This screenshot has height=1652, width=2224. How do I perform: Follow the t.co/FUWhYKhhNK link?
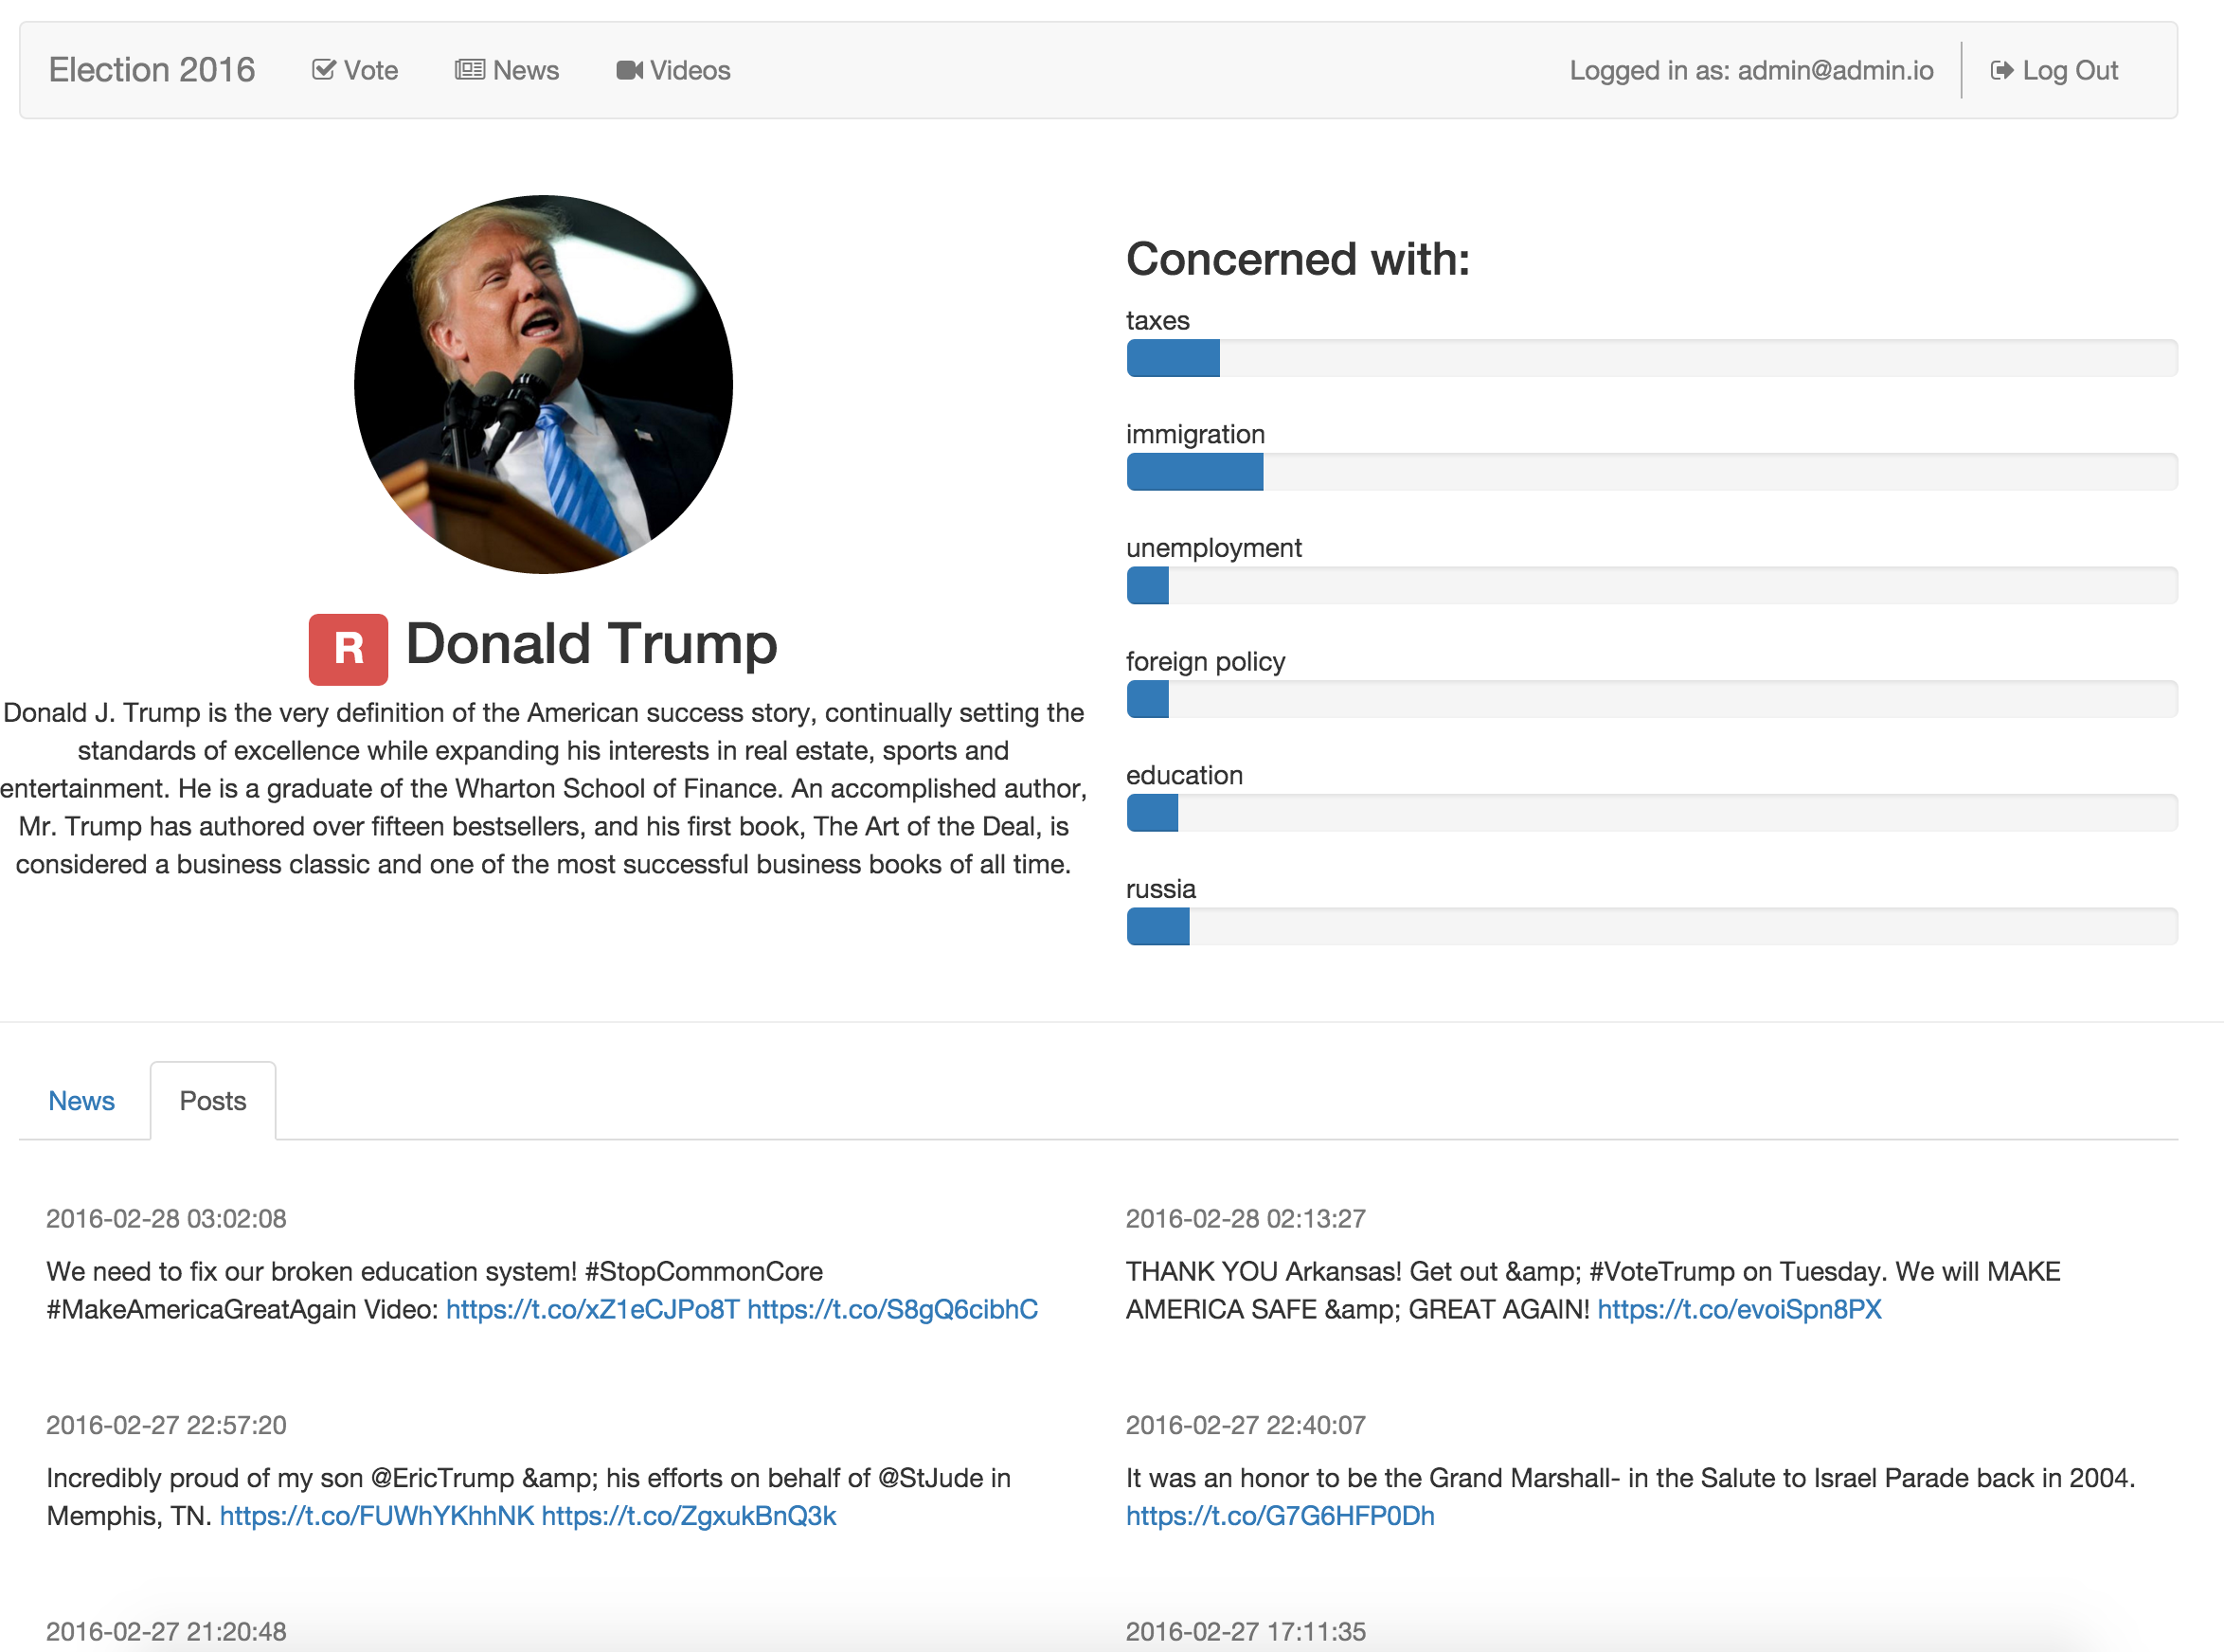click(x=376, y=1516)
